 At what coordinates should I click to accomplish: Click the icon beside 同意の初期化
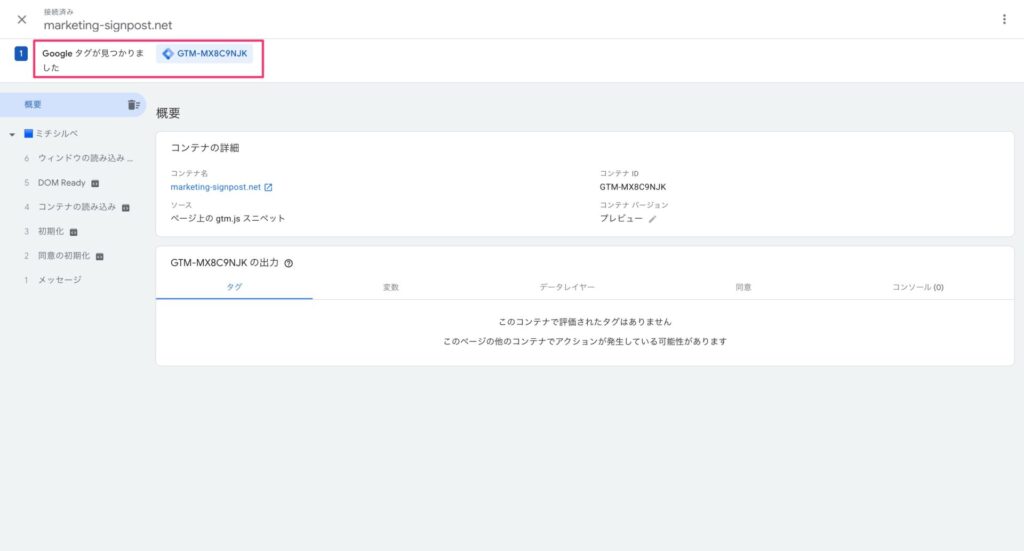(x=99, y=256)
